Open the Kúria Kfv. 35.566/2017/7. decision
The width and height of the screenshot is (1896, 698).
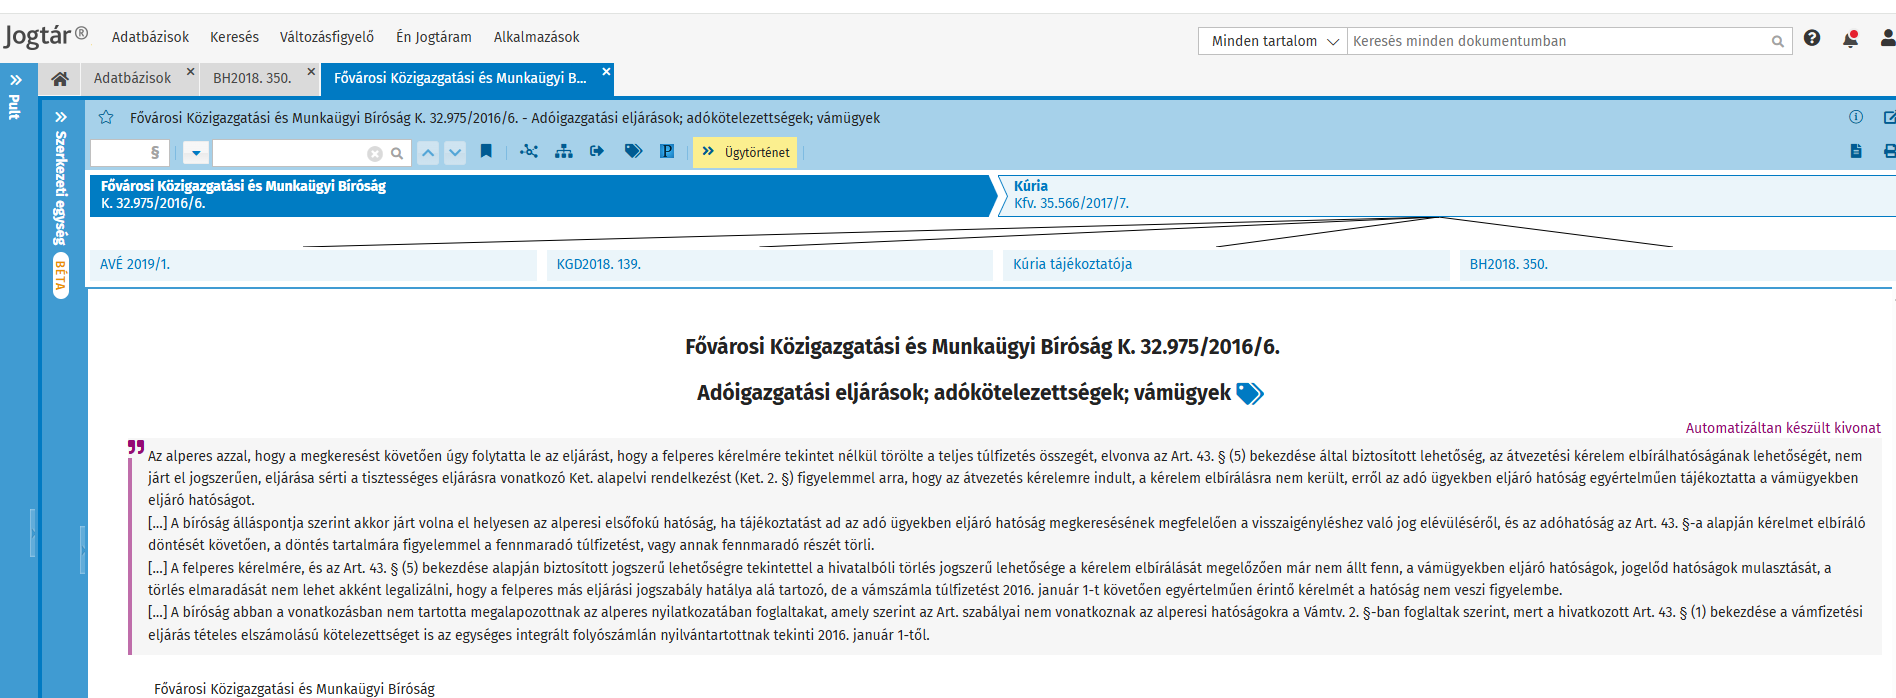(x=1070, y=195)
